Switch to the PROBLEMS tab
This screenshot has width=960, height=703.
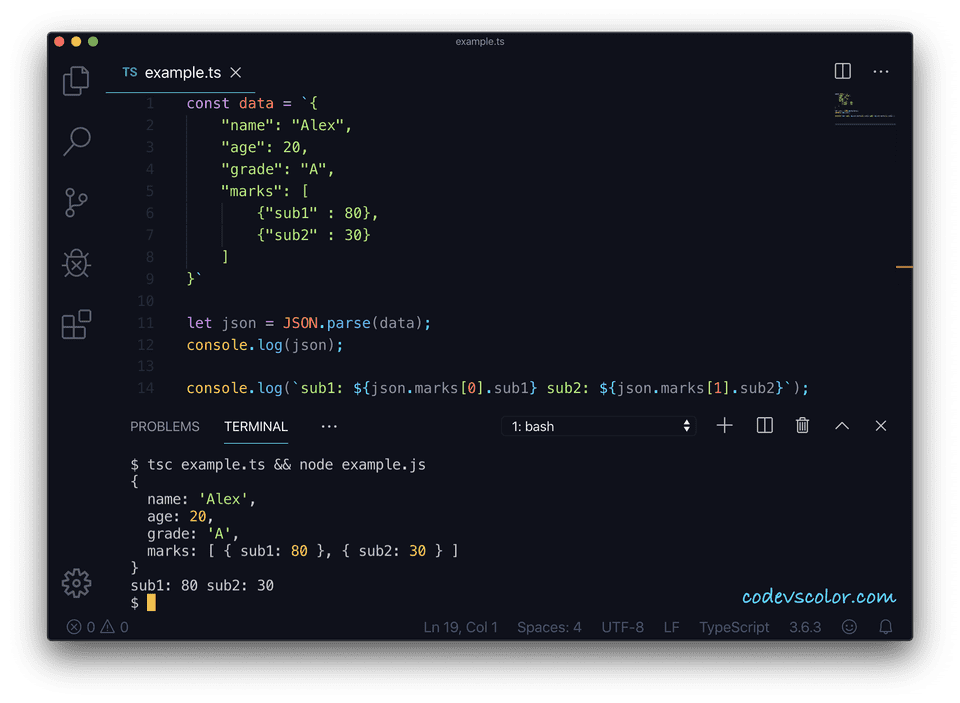(165, 426)
